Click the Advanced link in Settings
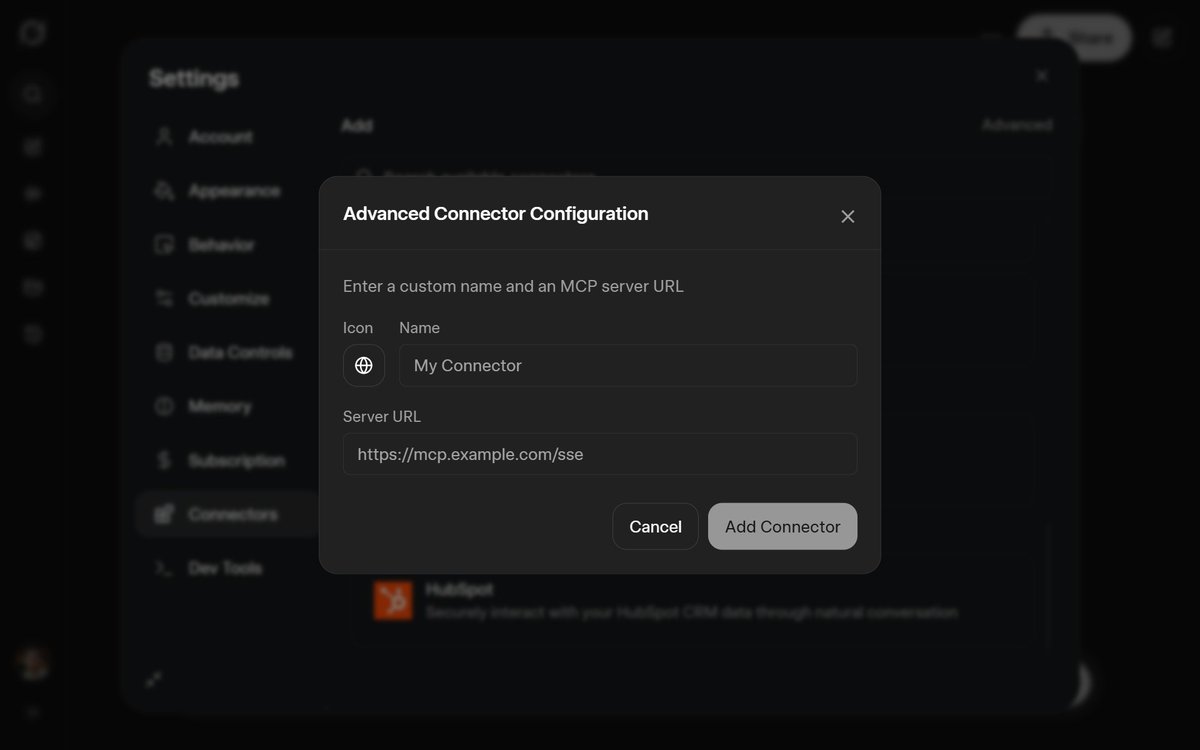The image size is (1200, 750). (1016, 125)
